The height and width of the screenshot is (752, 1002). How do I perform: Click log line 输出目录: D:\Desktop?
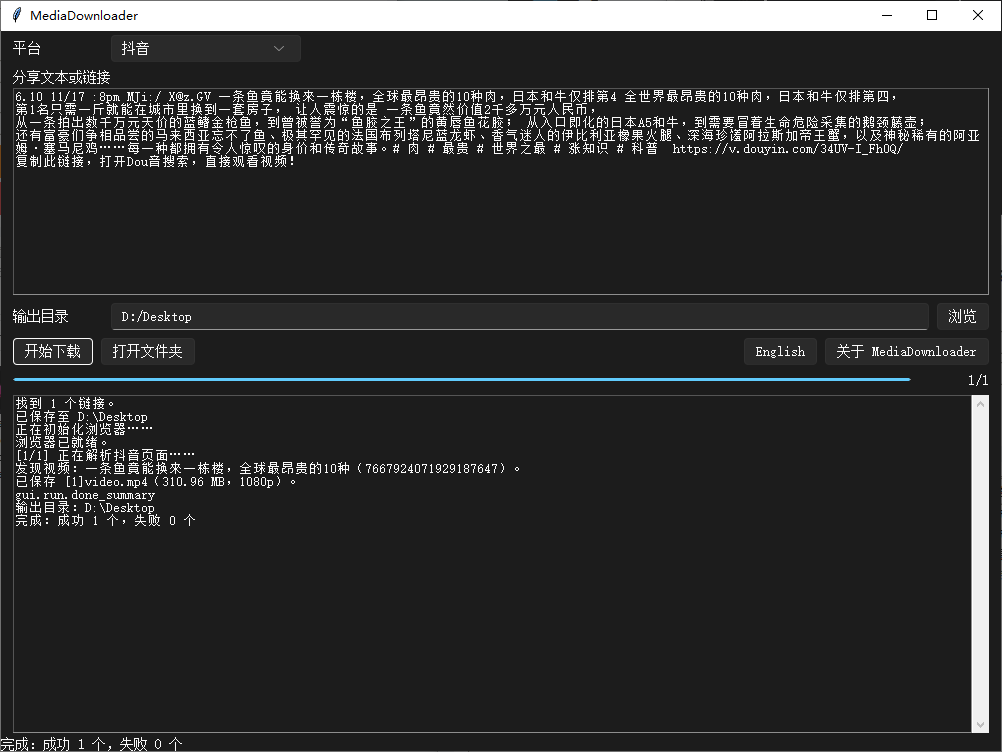point(85,507)
